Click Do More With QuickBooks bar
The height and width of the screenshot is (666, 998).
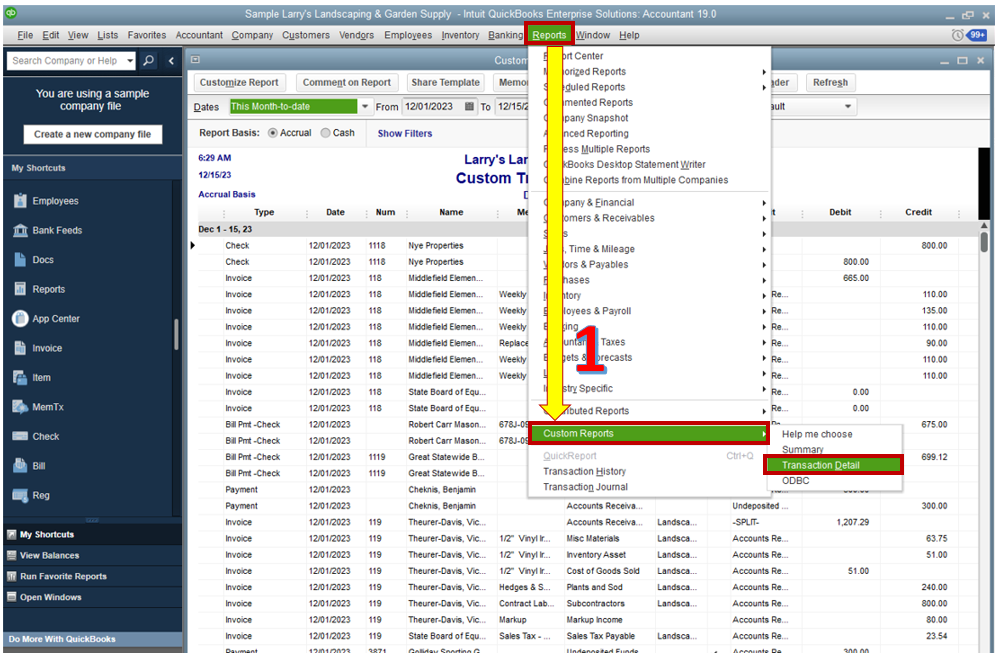point(92,639)
